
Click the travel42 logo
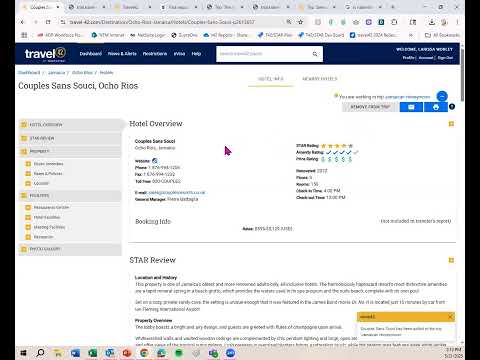(45, 54)
